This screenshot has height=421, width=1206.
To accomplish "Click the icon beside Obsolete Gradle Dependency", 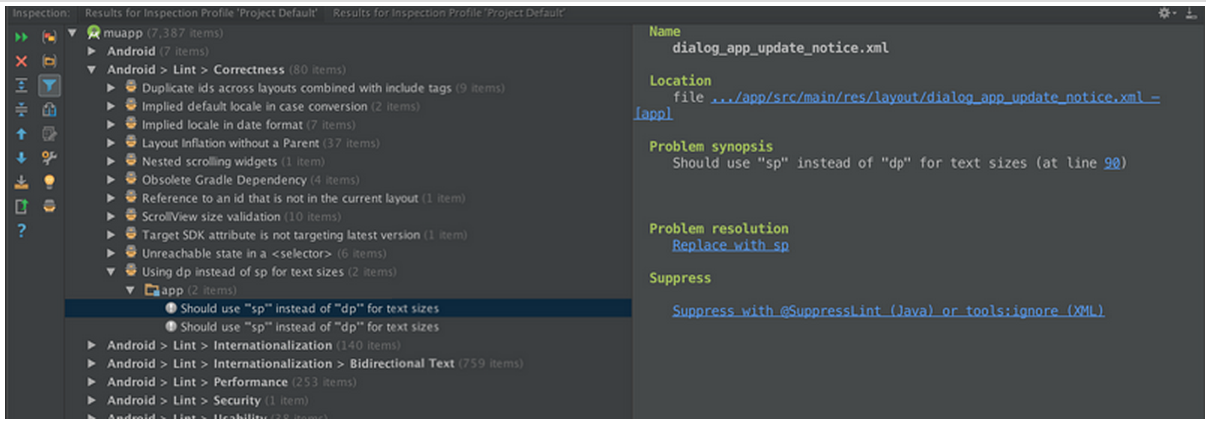I will (x=130, y=180).
